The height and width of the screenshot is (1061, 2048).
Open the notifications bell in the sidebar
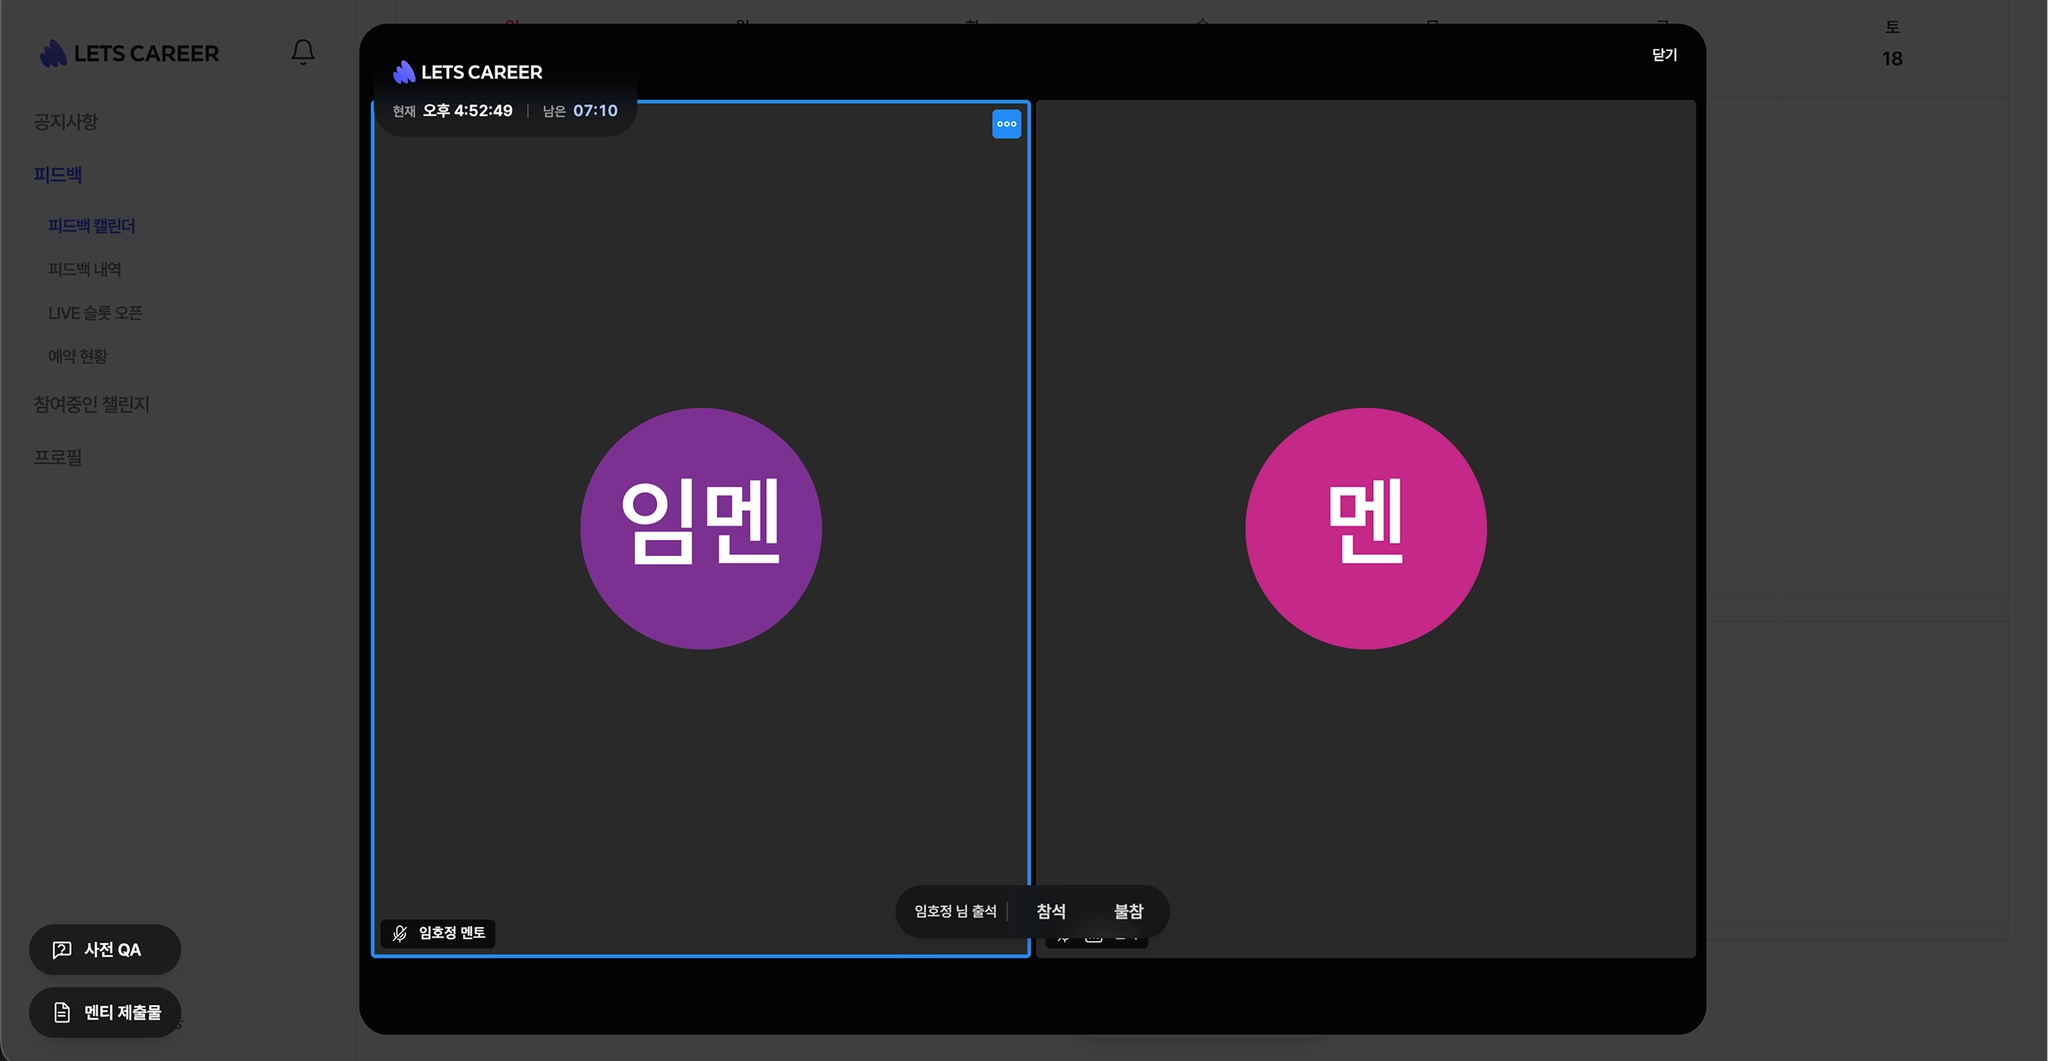(x=303, y=52)
